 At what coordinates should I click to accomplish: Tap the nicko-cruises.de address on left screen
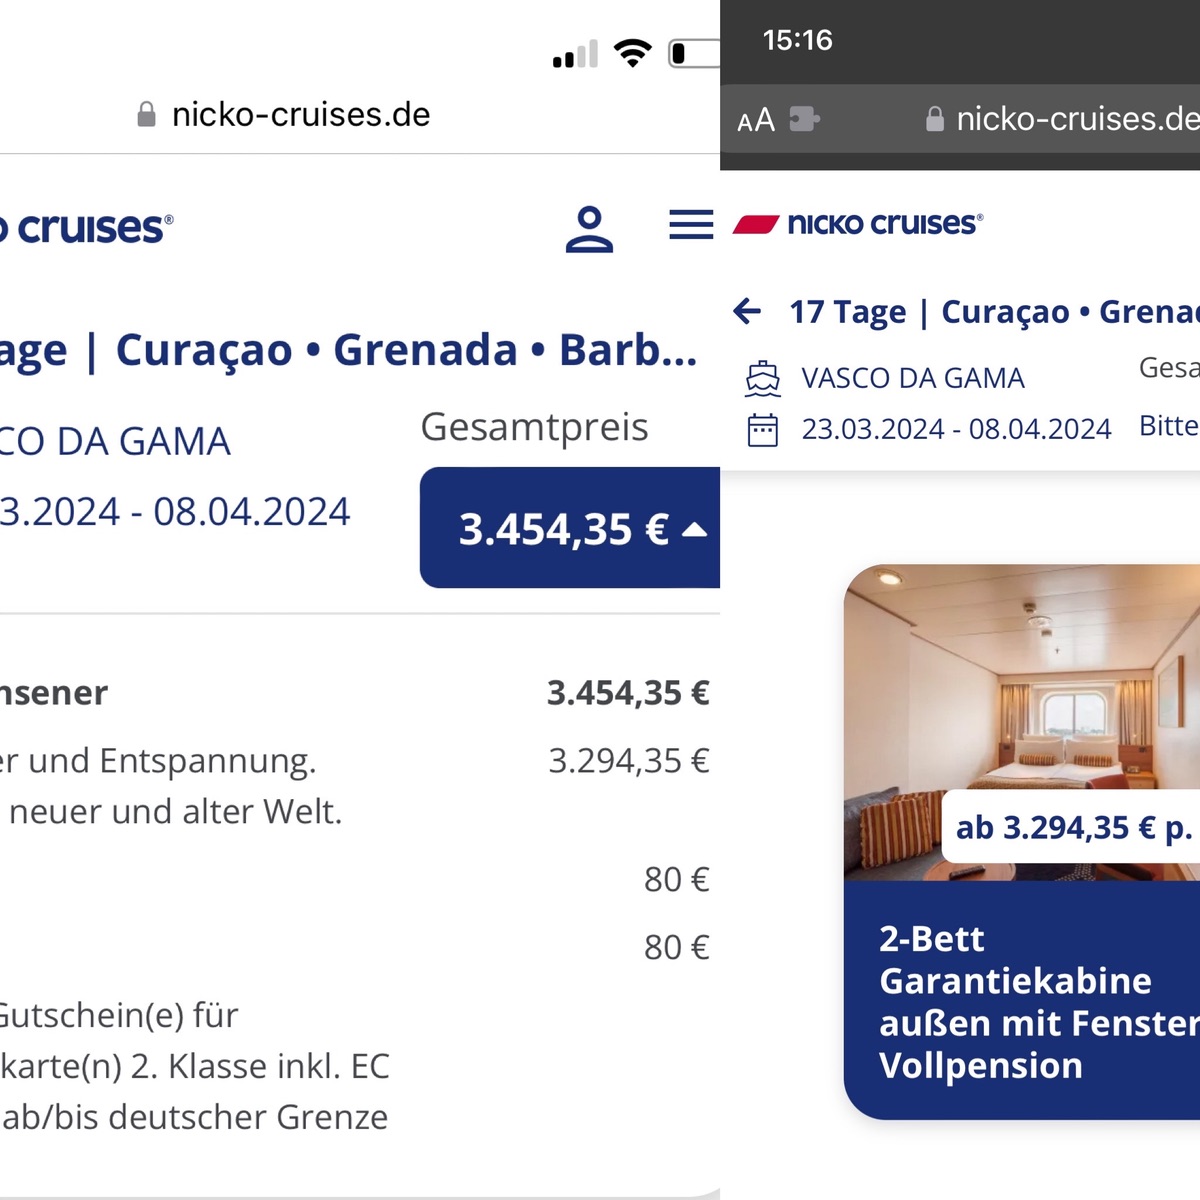tap(301, 114)
